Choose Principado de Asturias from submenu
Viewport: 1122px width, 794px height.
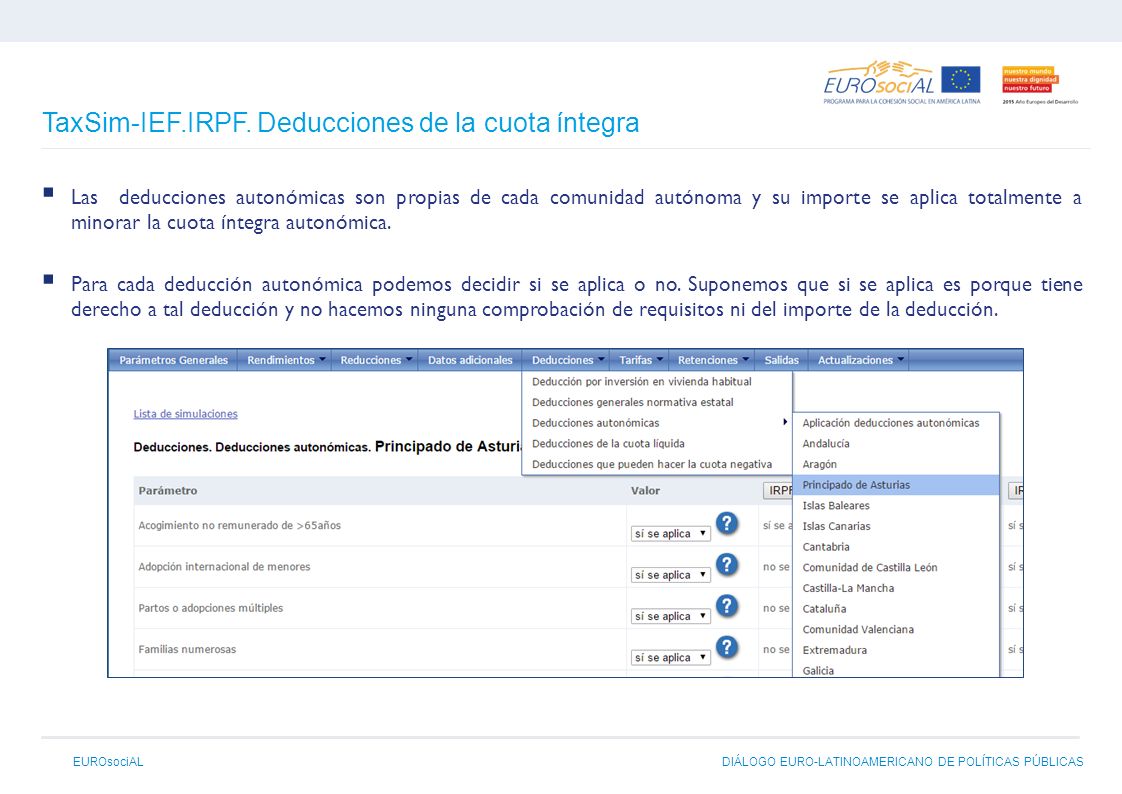pyautogui.click(x=897, y=485)
